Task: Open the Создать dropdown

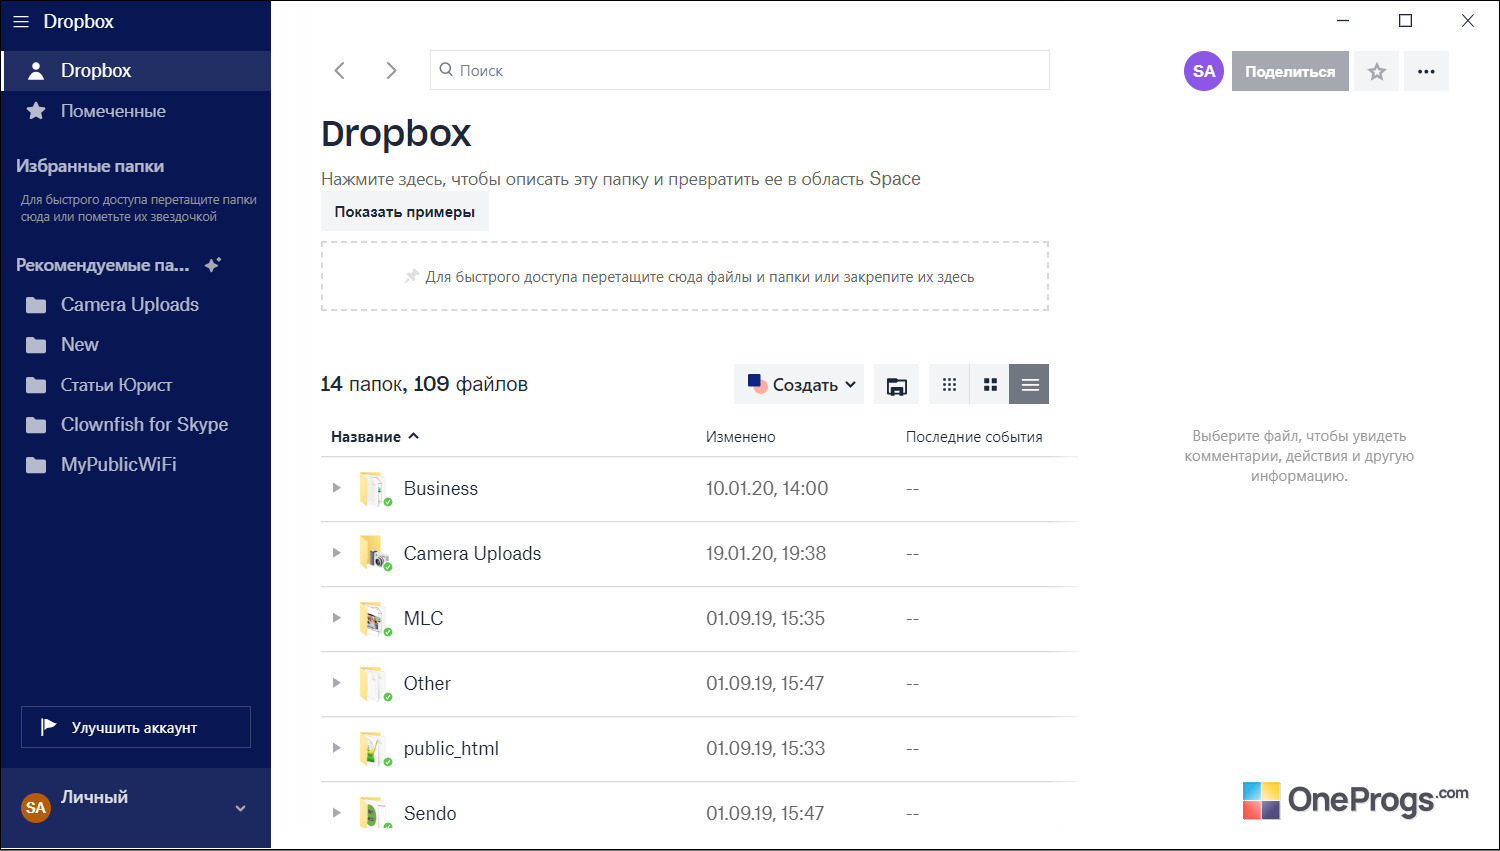Action: 799,384
